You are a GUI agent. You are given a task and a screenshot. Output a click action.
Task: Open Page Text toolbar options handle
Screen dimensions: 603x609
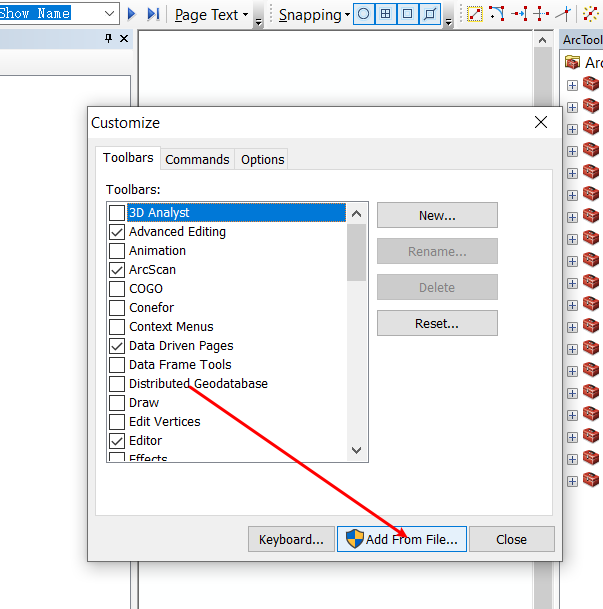point(258,16)
